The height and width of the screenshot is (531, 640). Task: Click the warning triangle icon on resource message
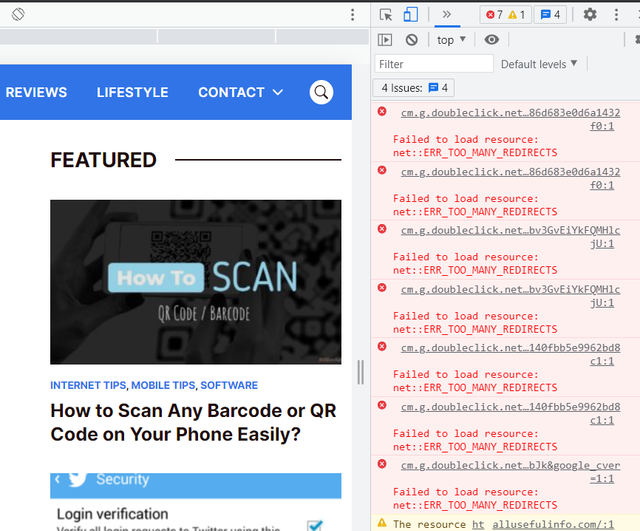tap(382, 522)
